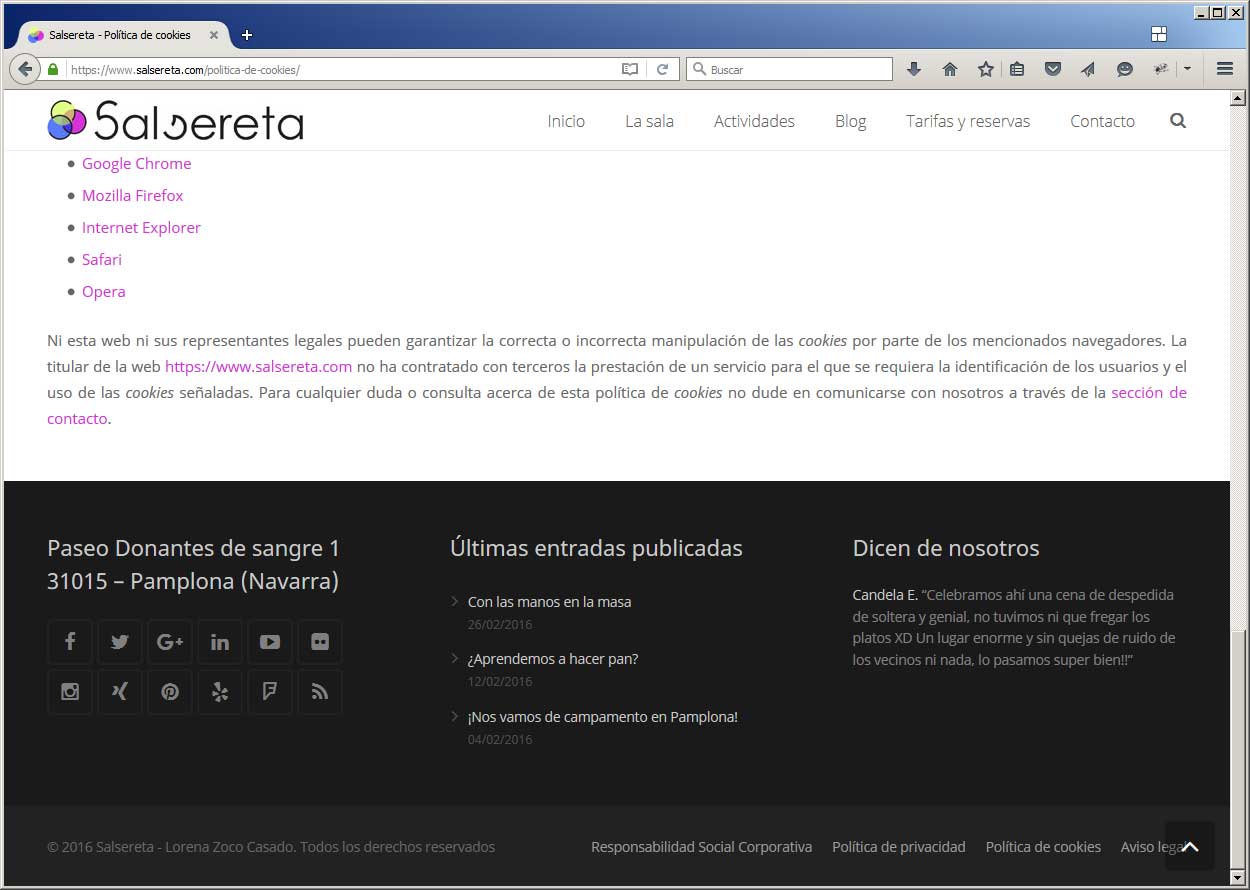
Task: Click the LinkedIn icon in footer
Action: tap(220, 642)
